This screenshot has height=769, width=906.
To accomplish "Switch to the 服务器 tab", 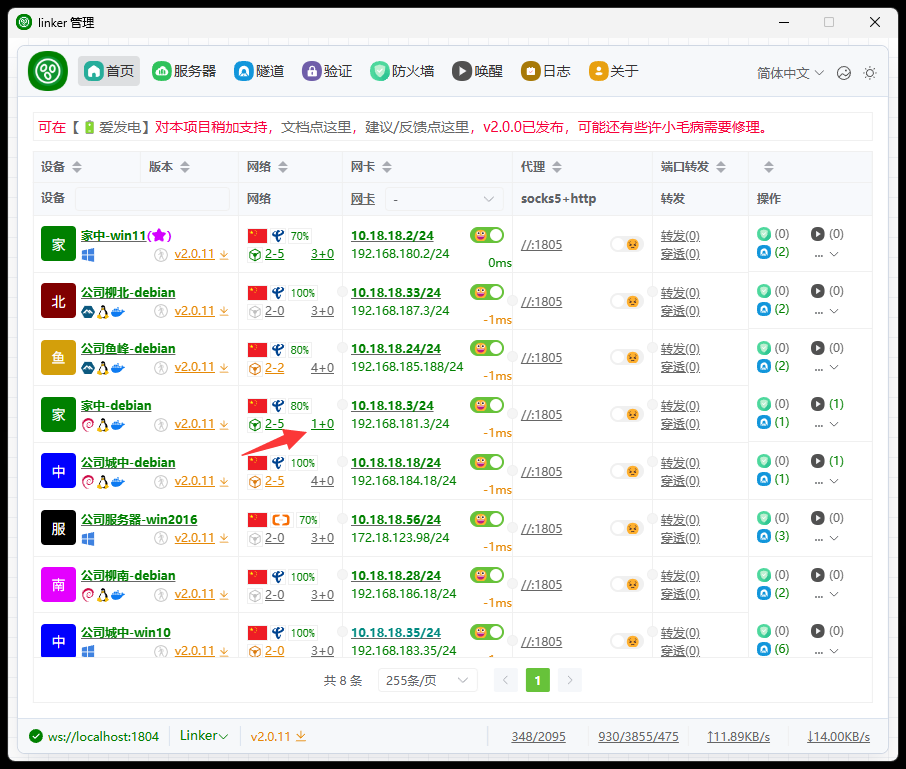I will pos(184,71).
